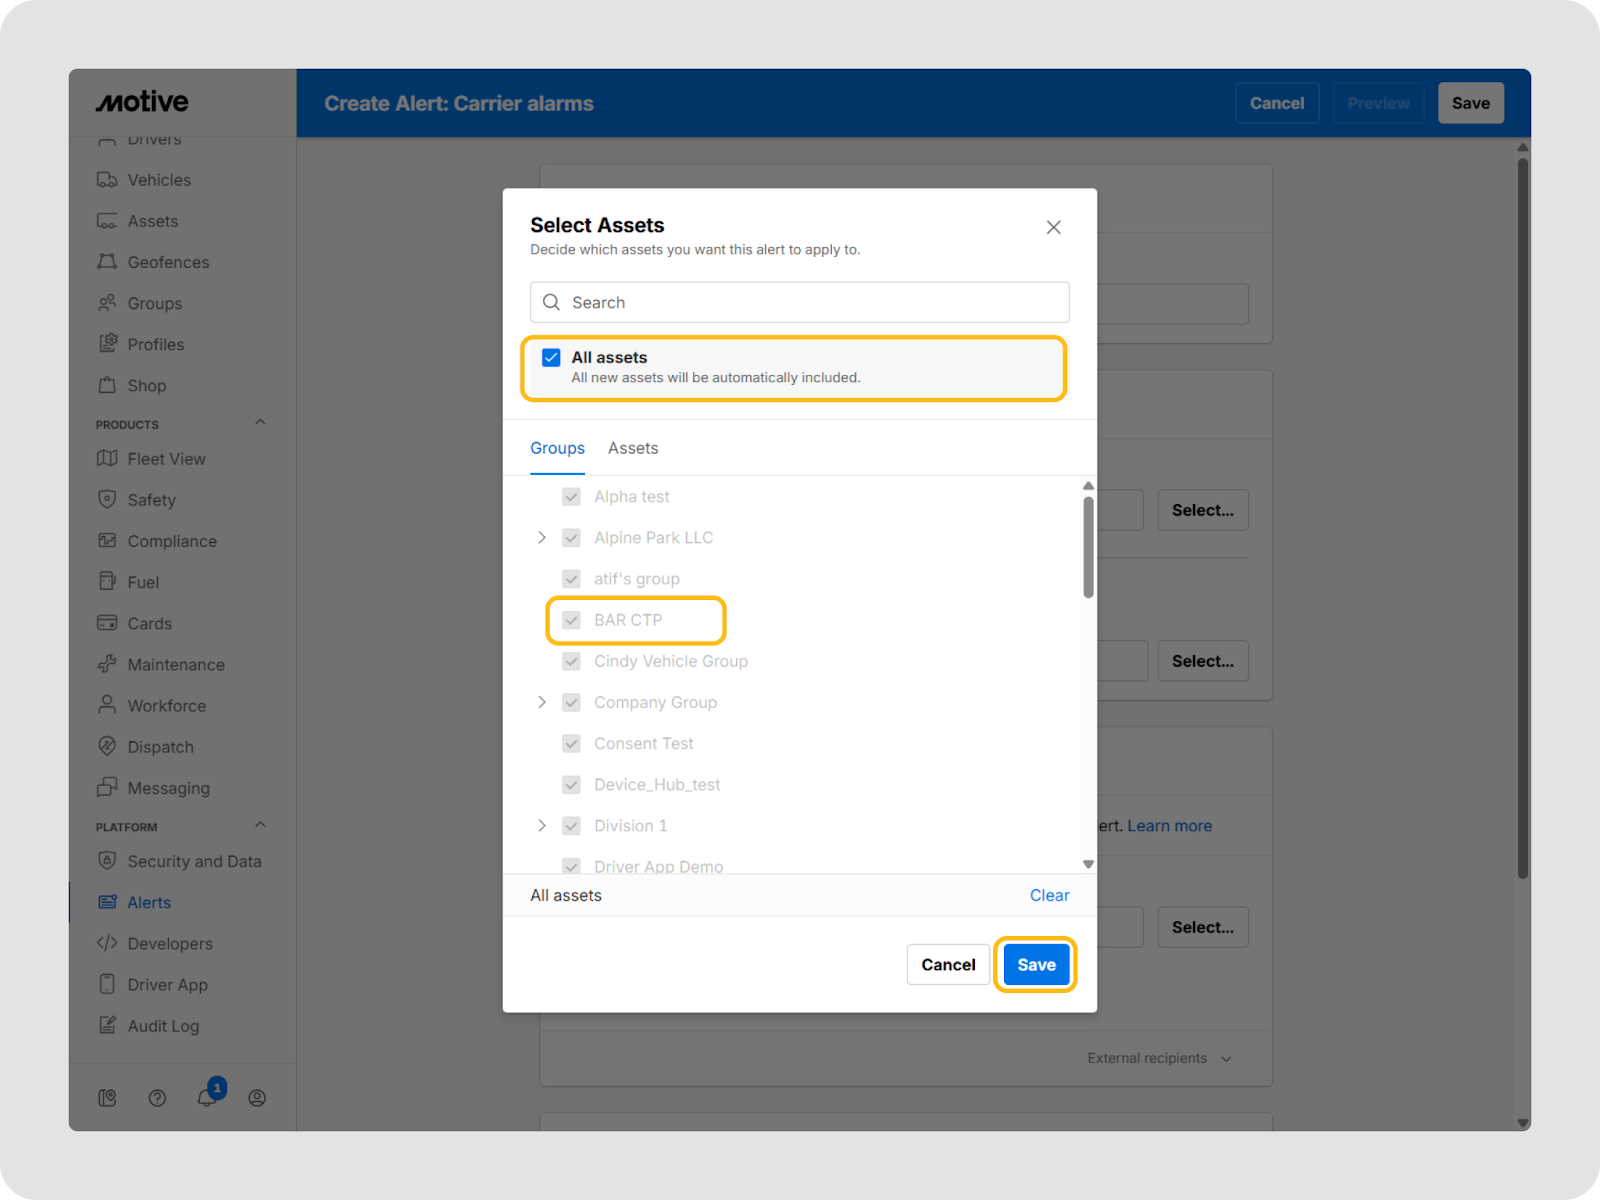This screenshot has height=1200, width=1600.
Task: Open Fleet View map icon
Action: 107,459
